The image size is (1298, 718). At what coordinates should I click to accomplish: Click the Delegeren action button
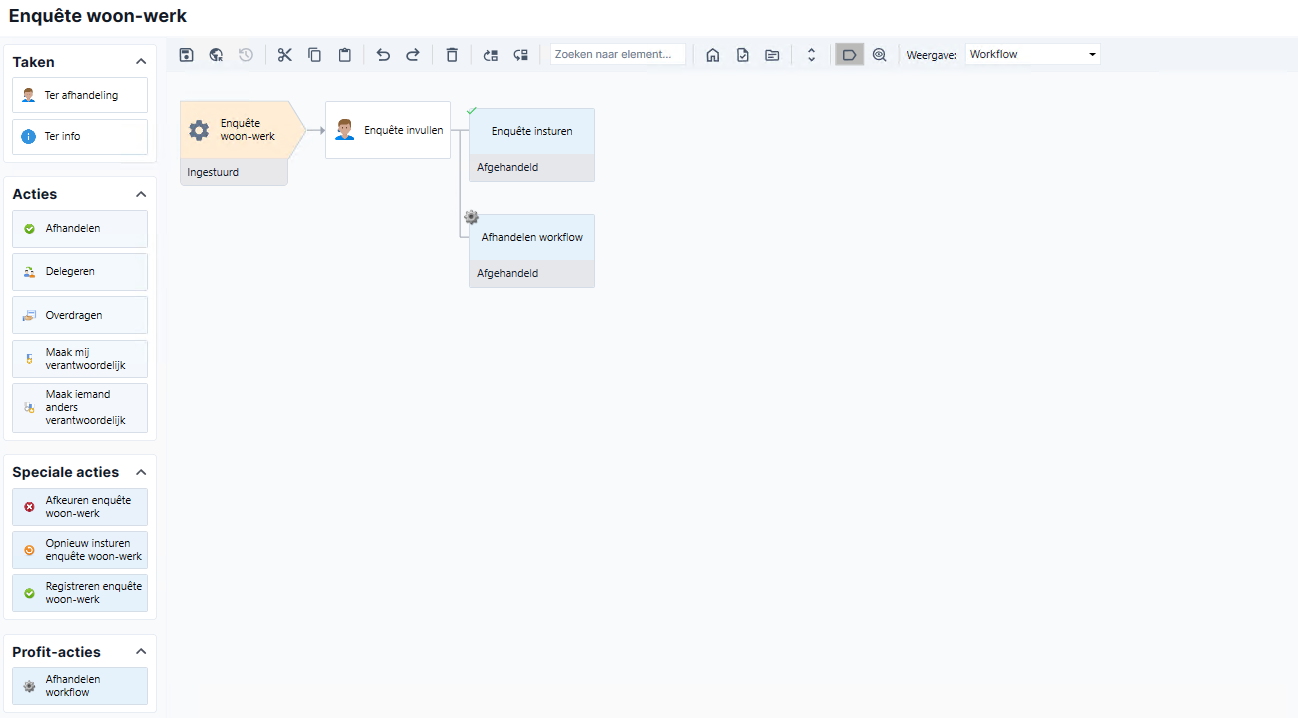[80, 272]
